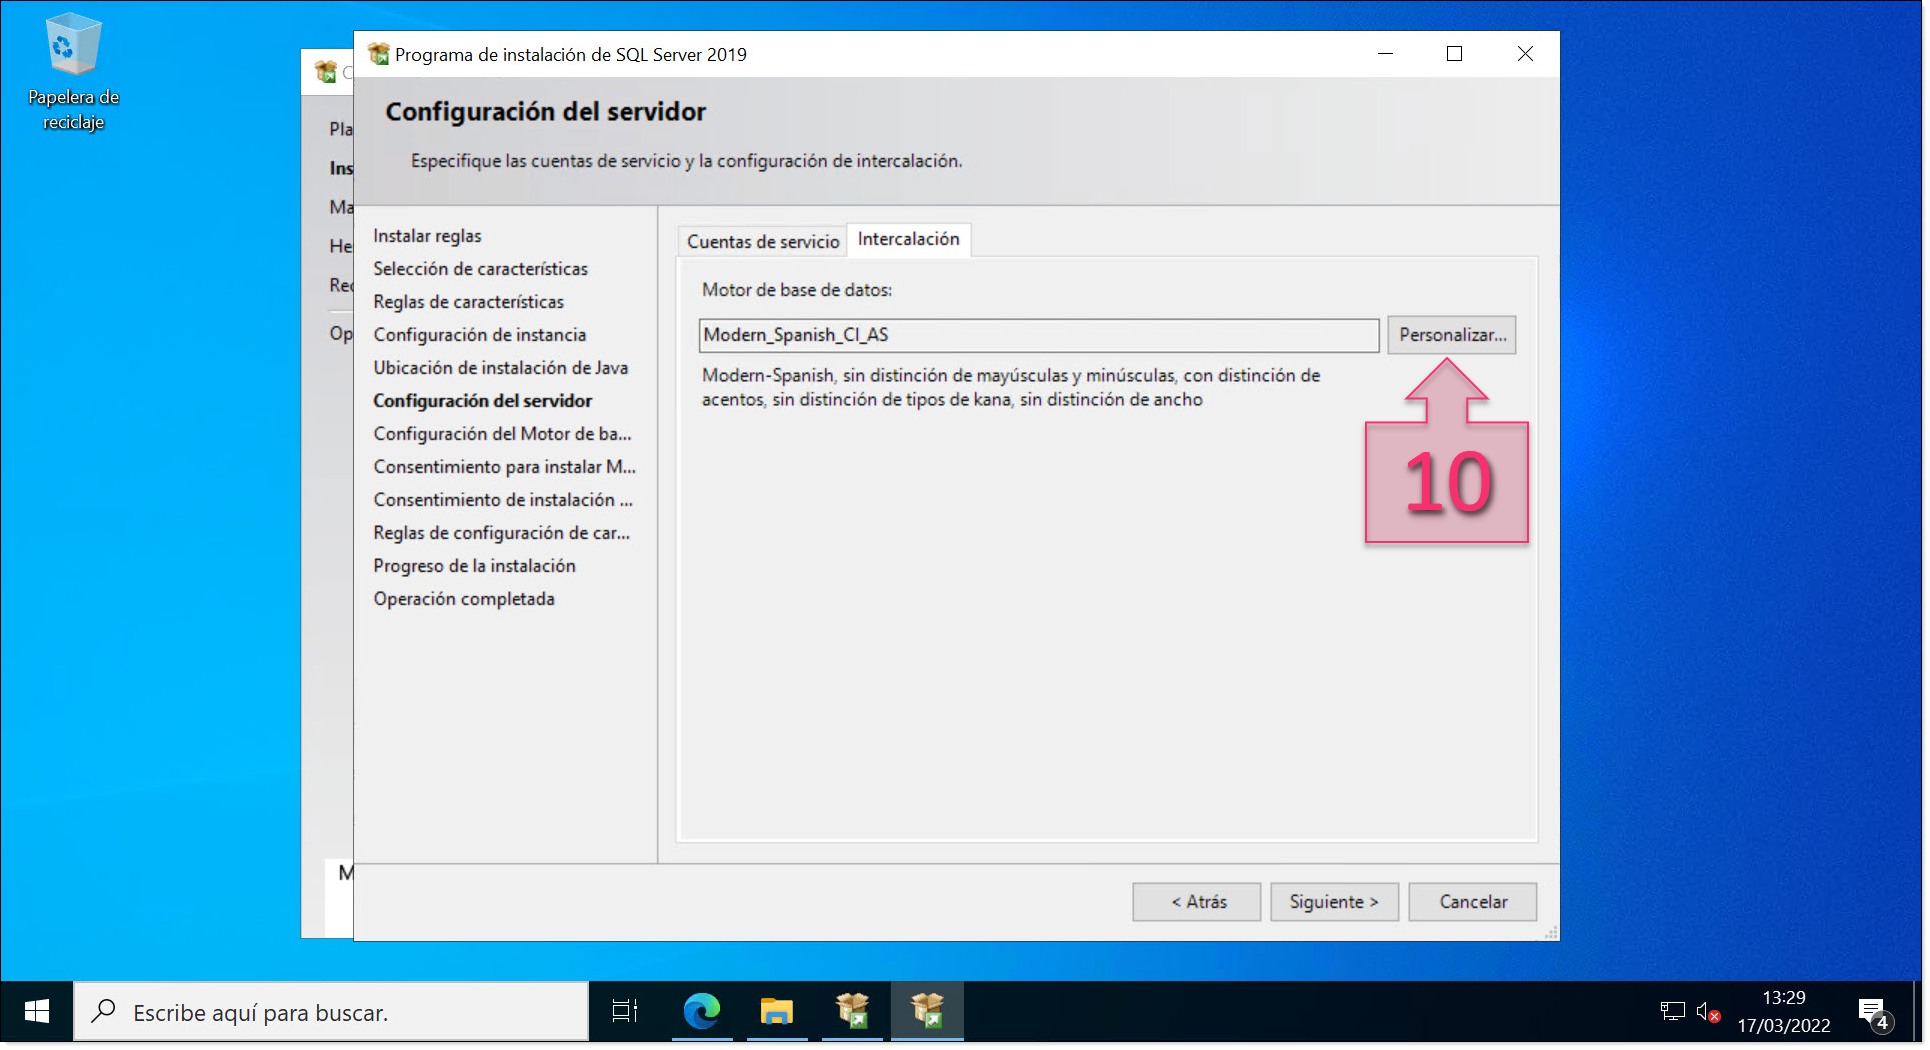Open File Explorer from the taskbar

[777, 1012]
